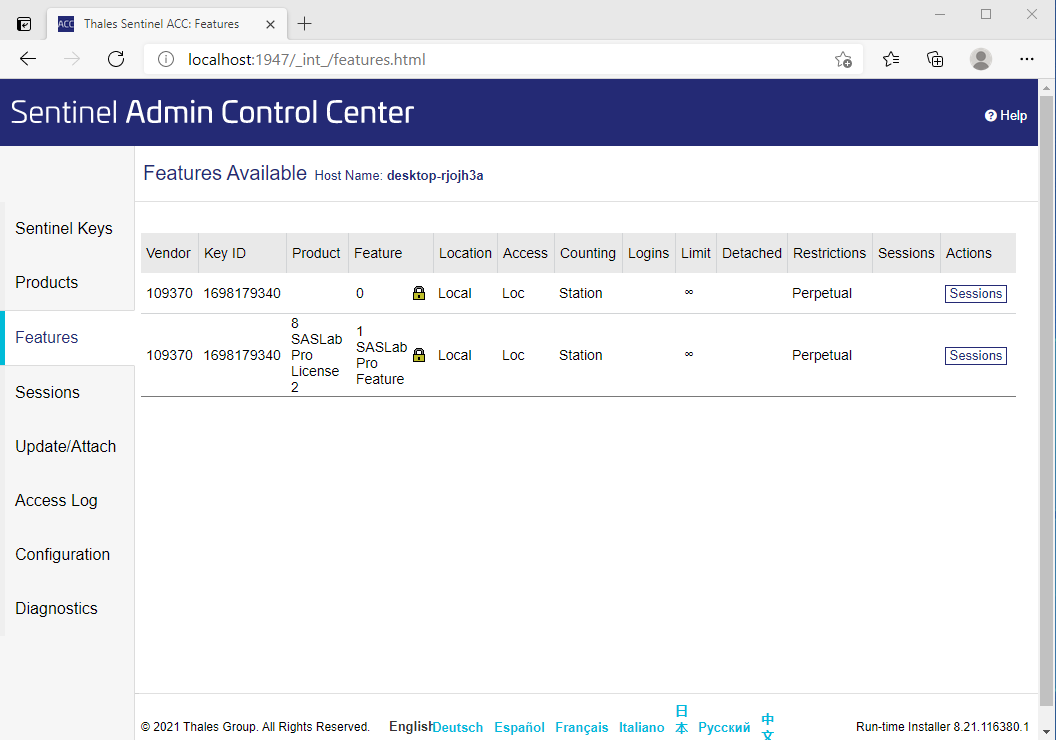Click Key ID 1698179340 in feature 0 row

tap(242, 293)
